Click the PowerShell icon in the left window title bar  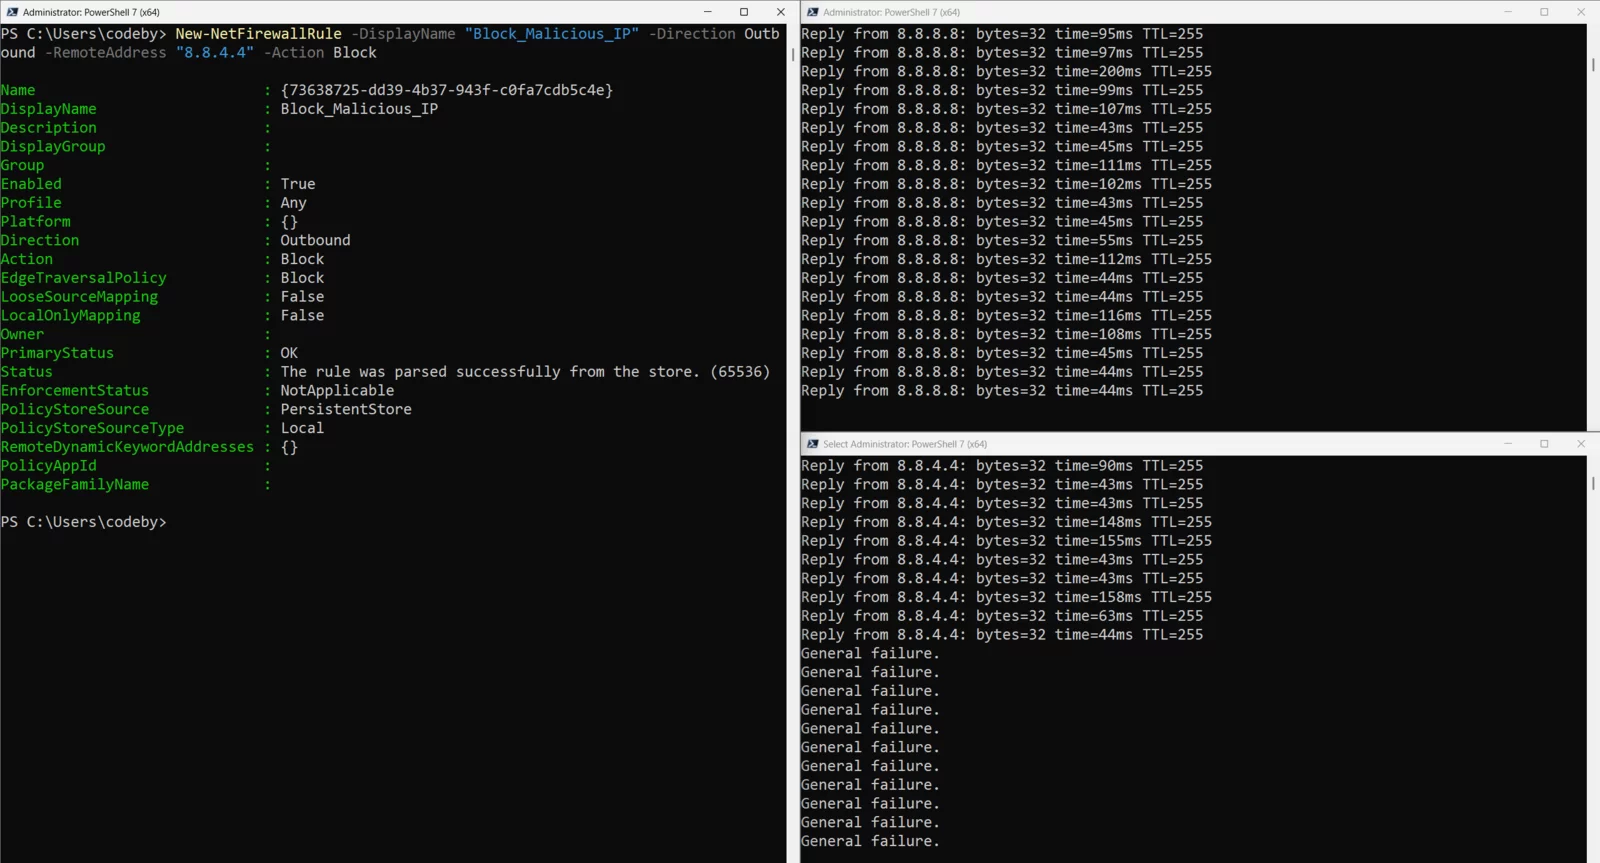(12, 12)
